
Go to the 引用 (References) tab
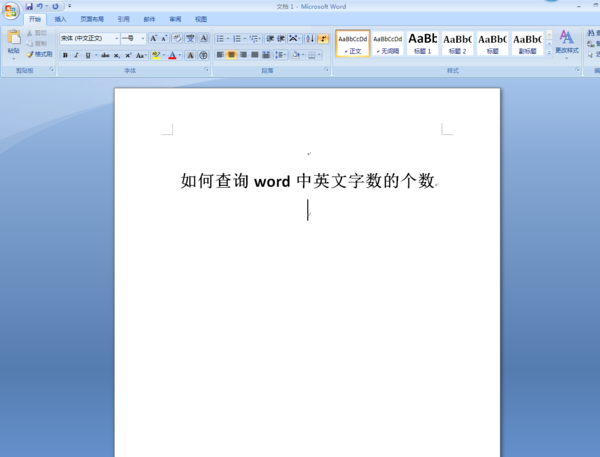coord(123,19)
